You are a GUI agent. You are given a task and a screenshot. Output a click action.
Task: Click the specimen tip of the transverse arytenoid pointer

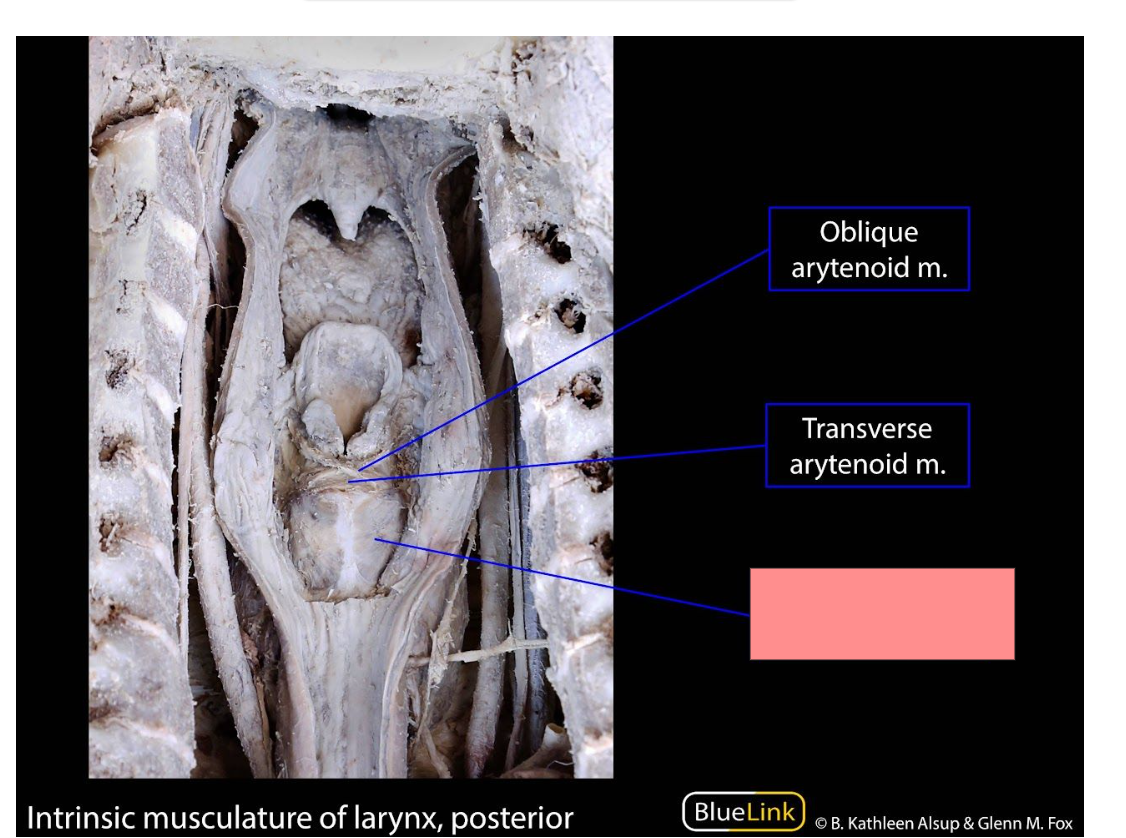tap(350, 480)
